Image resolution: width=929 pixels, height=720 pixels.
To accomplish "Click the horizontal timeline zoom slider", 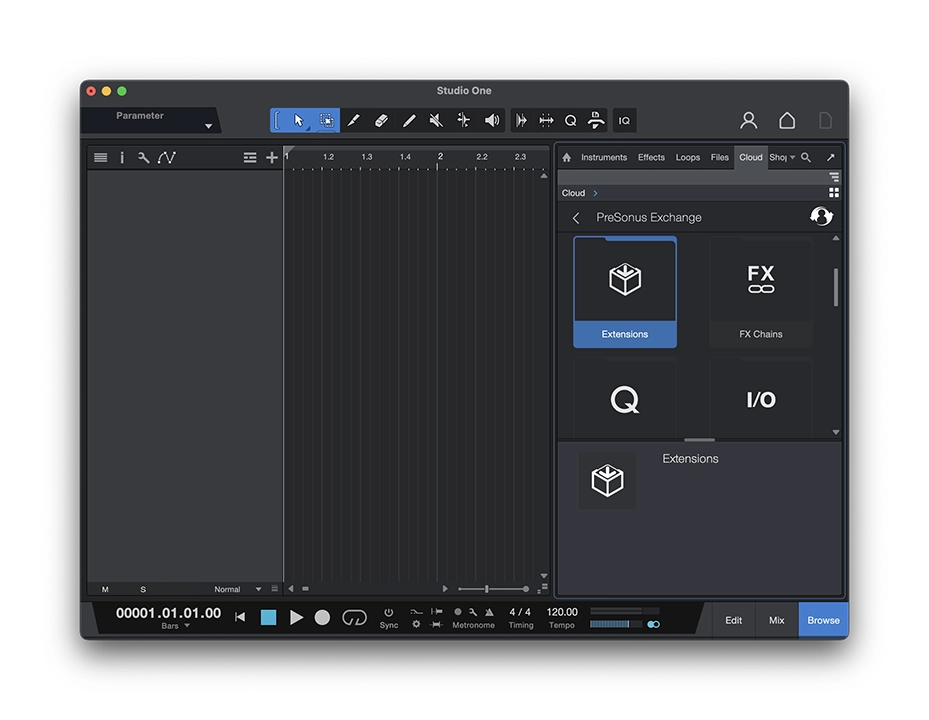I will [493, 589].
